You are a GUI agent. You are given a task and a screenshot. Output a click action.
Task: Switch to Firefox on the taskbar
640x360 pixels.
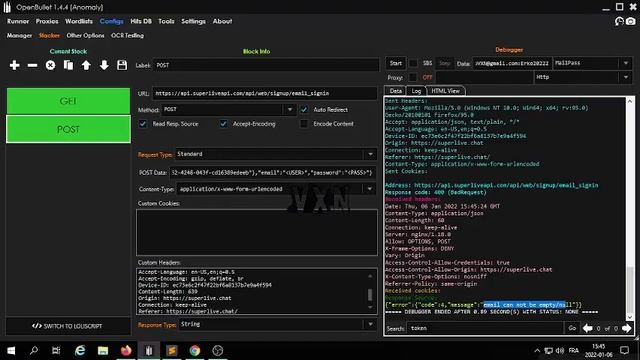pyautogui.click(x=126, y=351)
